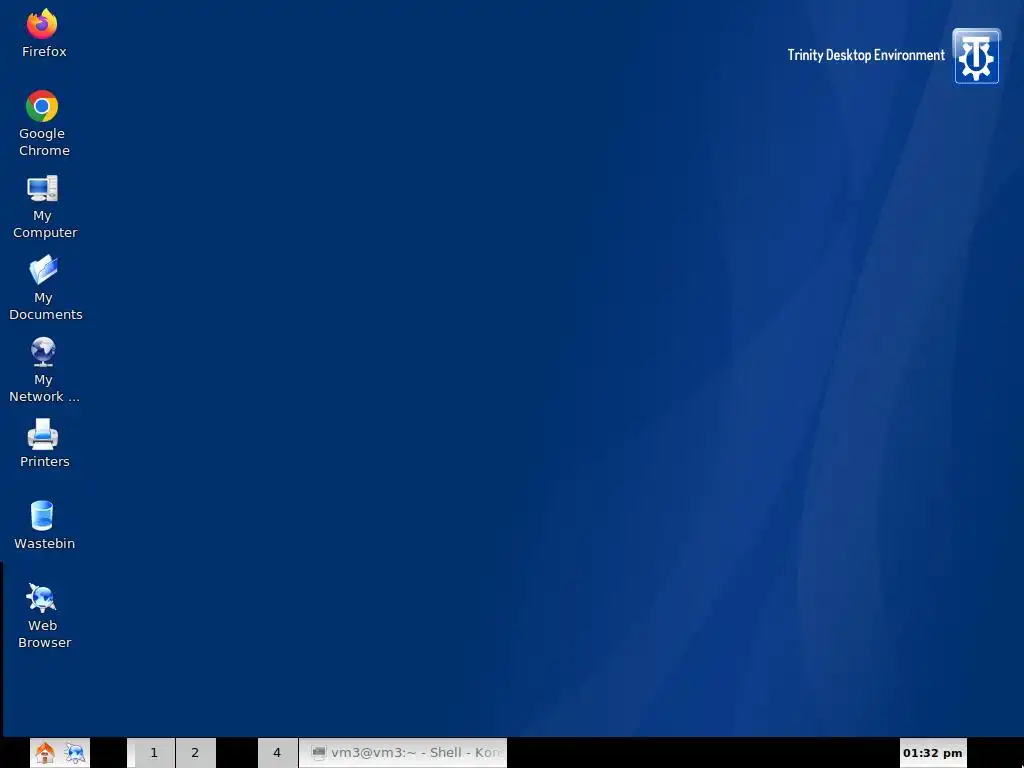
Task: Switch to virtual desktop 2
Action: point(195,753)
